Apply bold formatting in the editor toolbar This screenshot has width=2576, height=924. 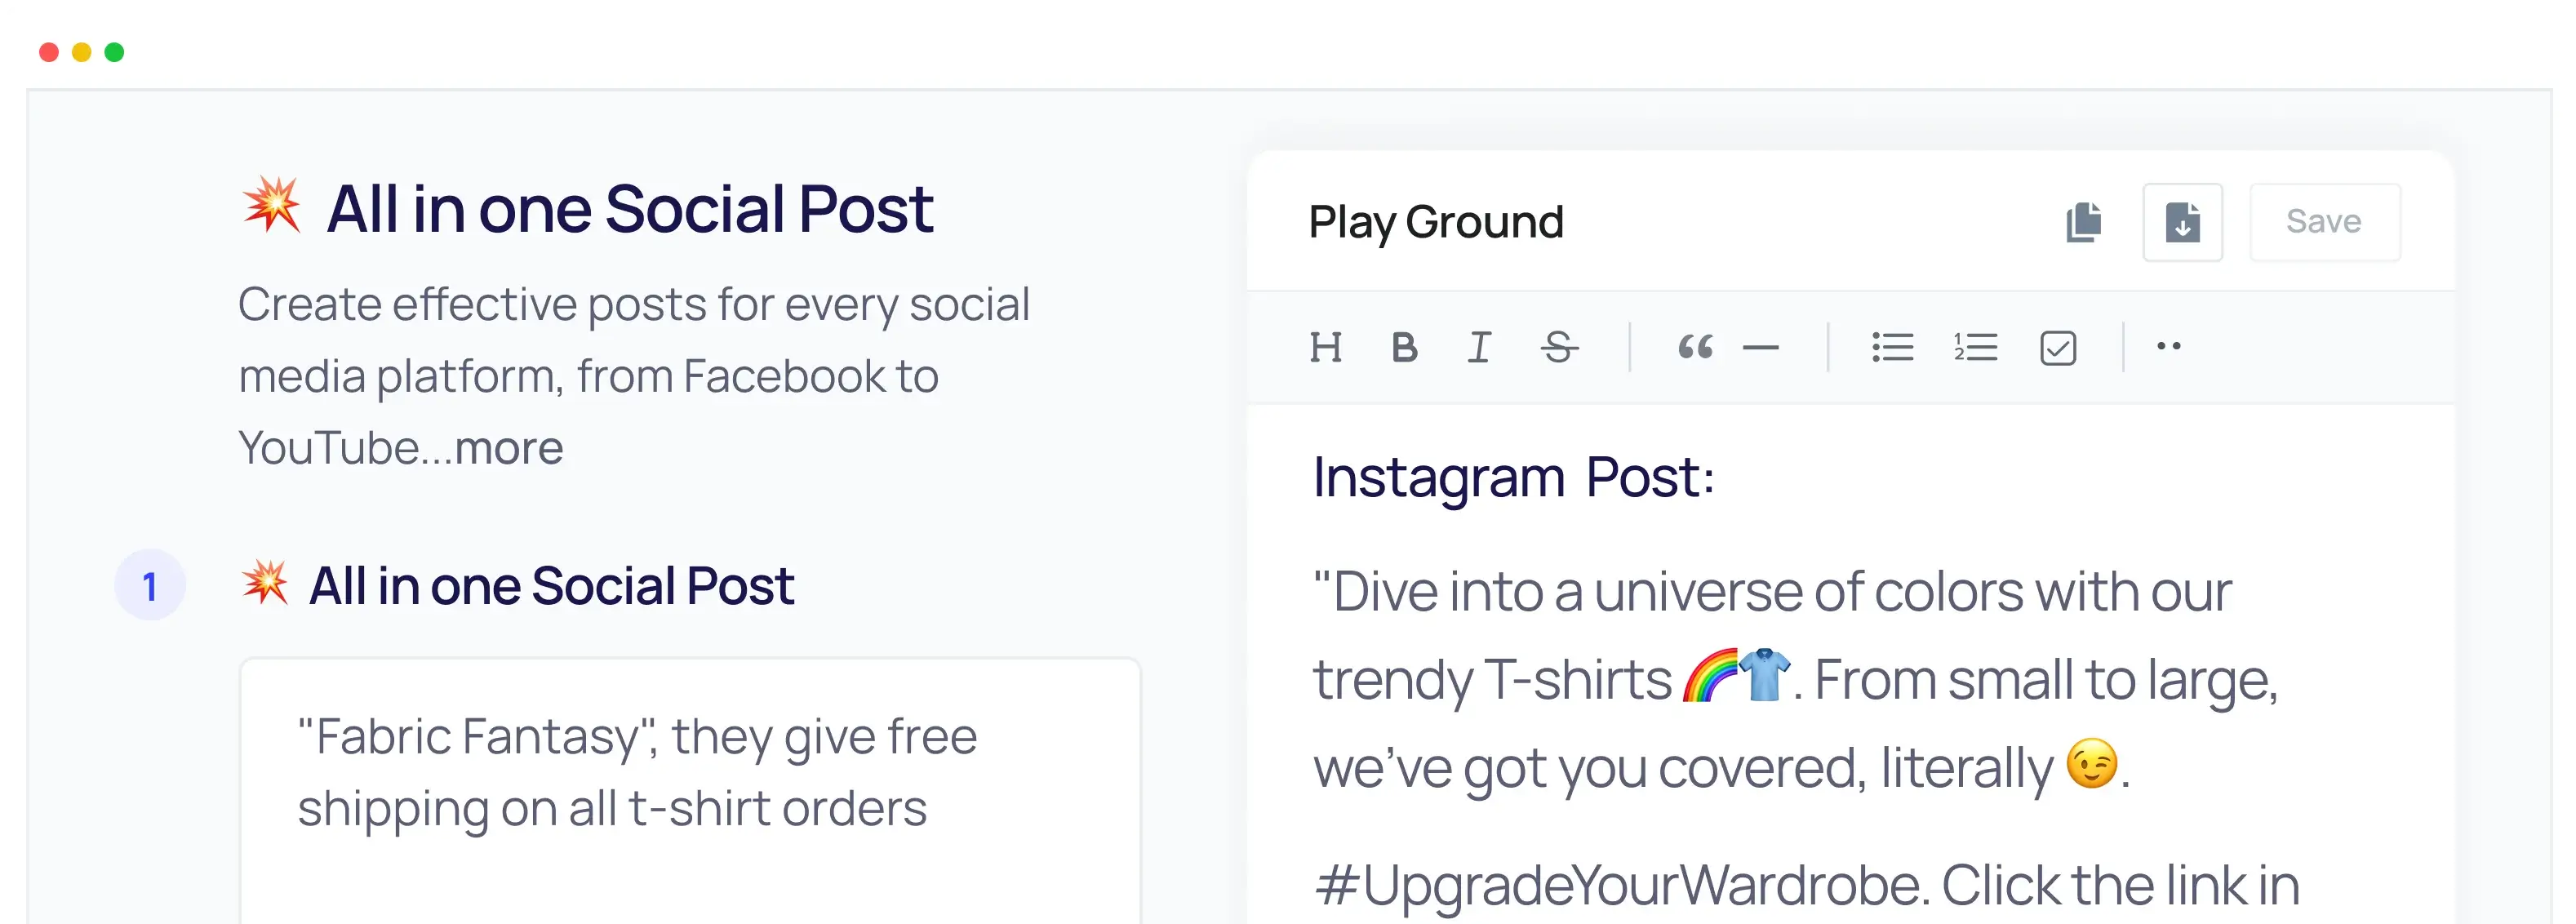pos(1404,347)
